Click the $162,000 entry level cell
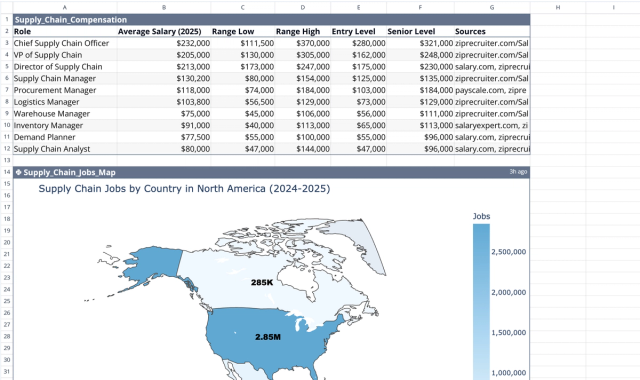640x380 pixels. 358,55
